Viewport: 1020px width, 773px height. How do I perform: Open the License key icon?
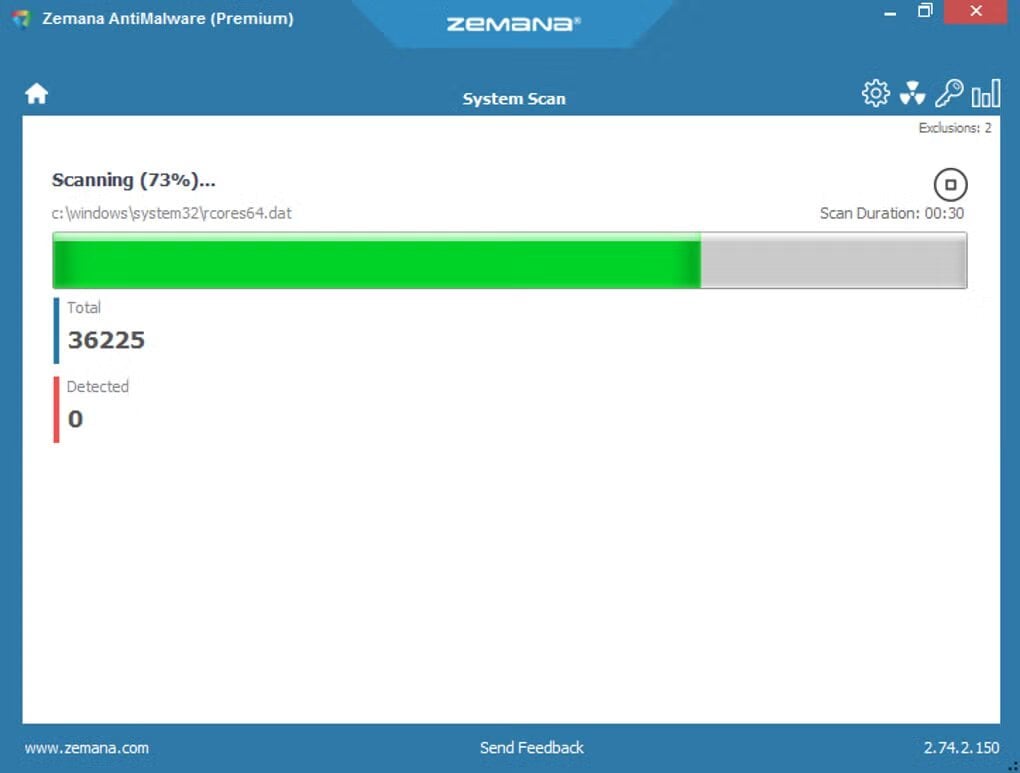949,93
